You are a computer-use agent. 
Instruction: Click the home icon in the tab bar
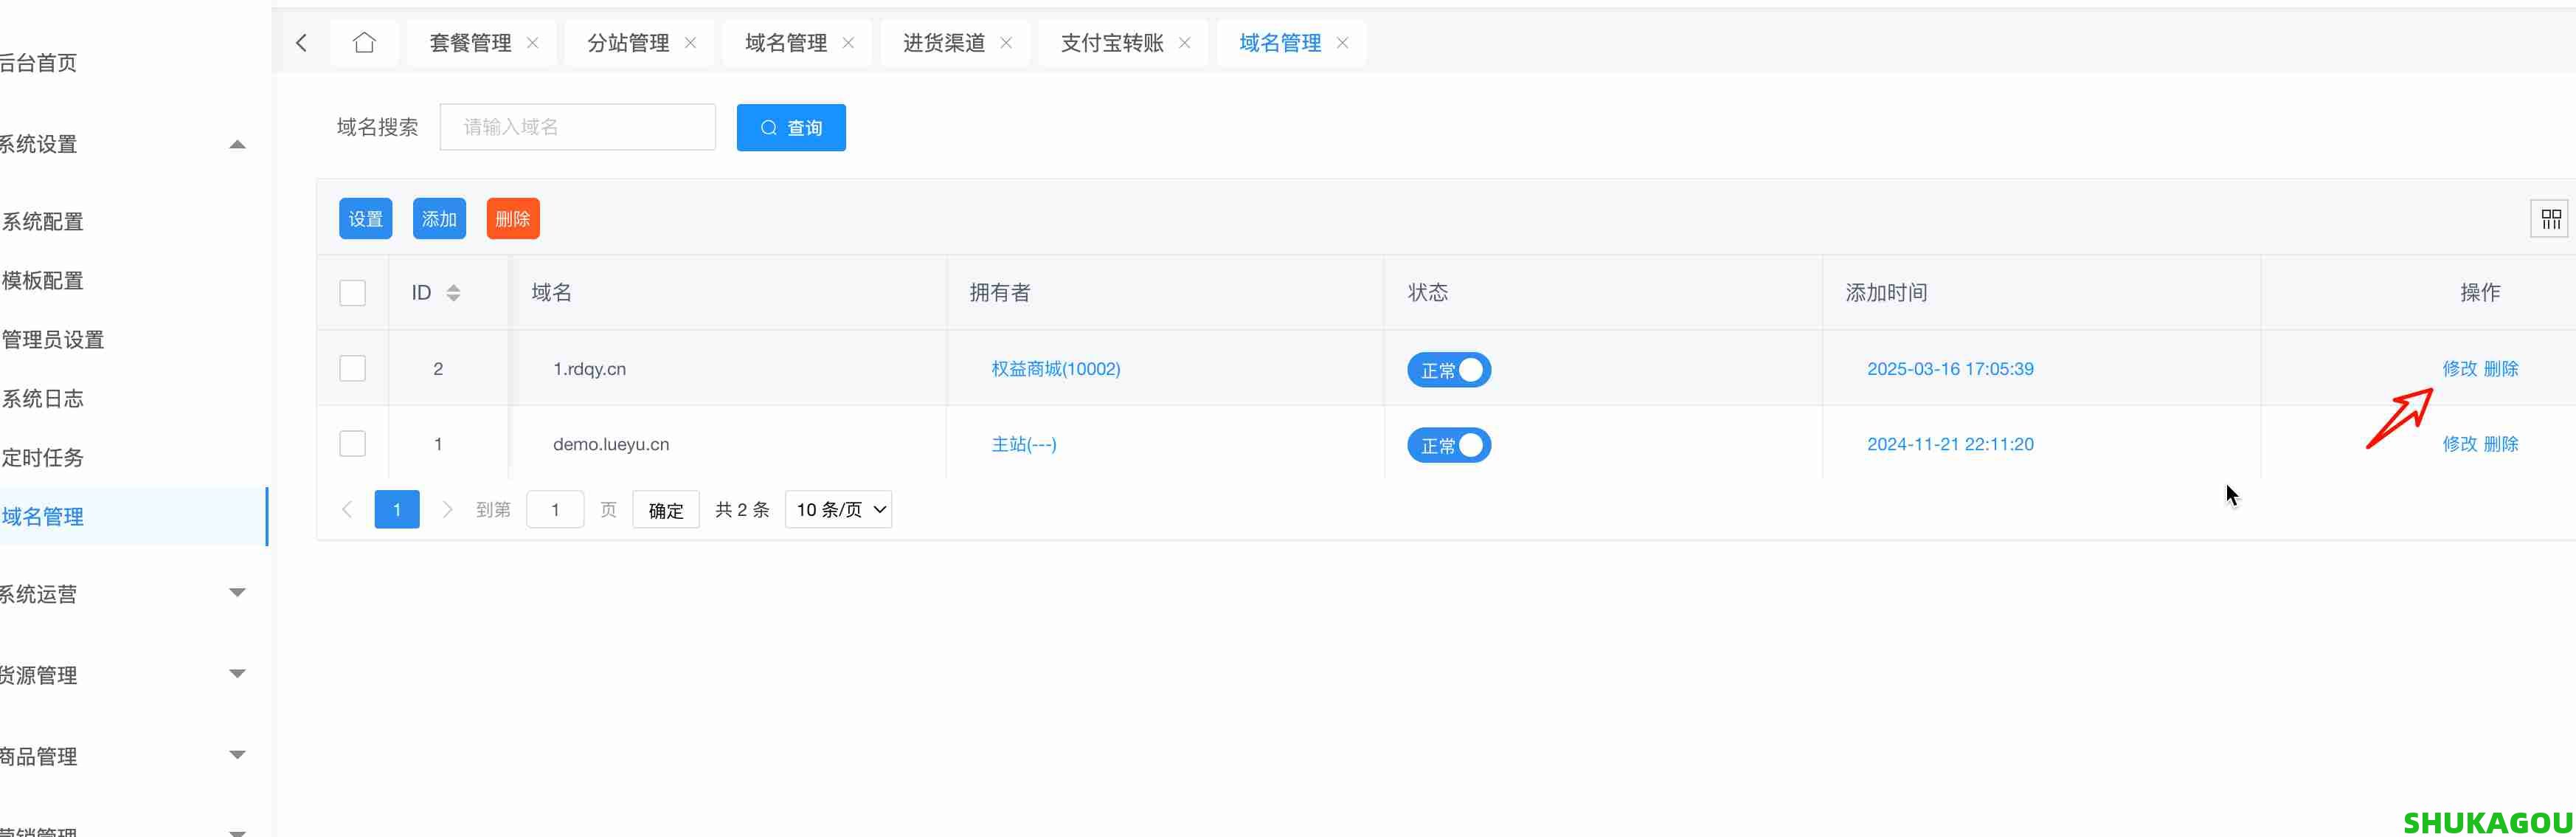[363, 43]
